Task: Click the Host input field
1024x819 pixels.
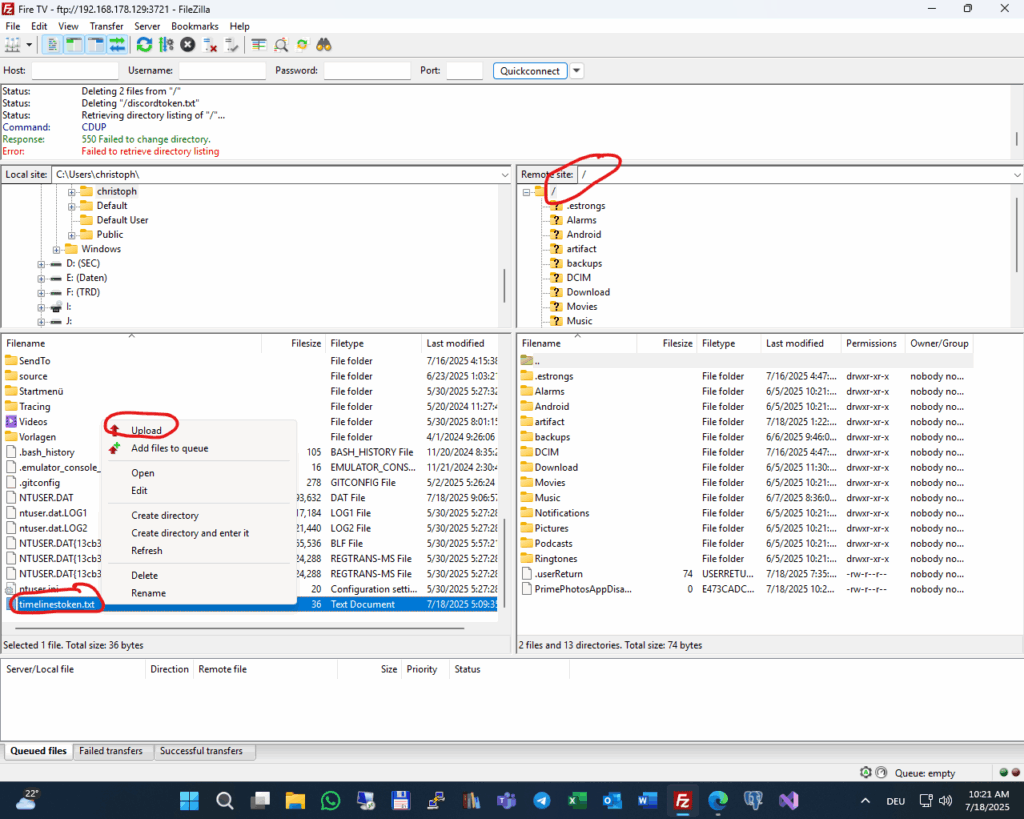Action: point(75,71)
